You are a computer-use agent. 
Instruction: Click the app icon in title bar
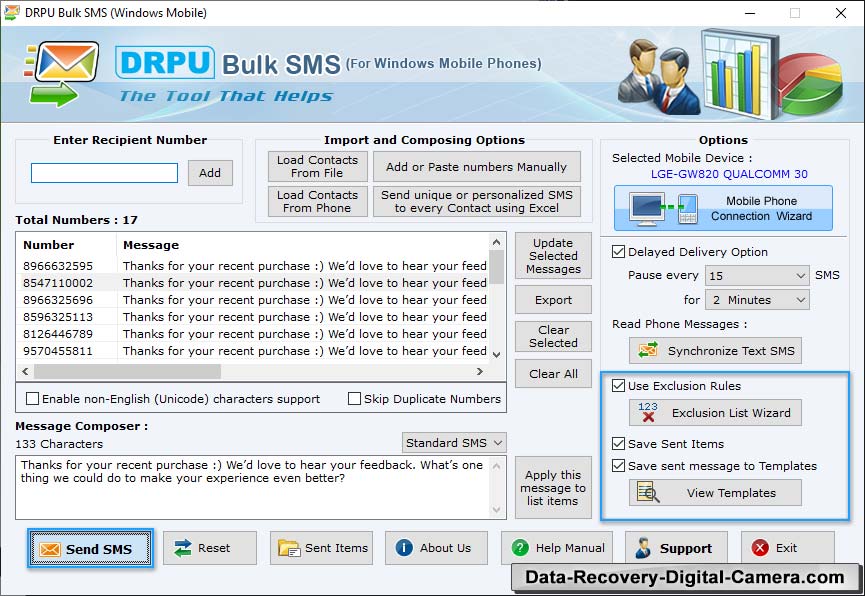12,12
